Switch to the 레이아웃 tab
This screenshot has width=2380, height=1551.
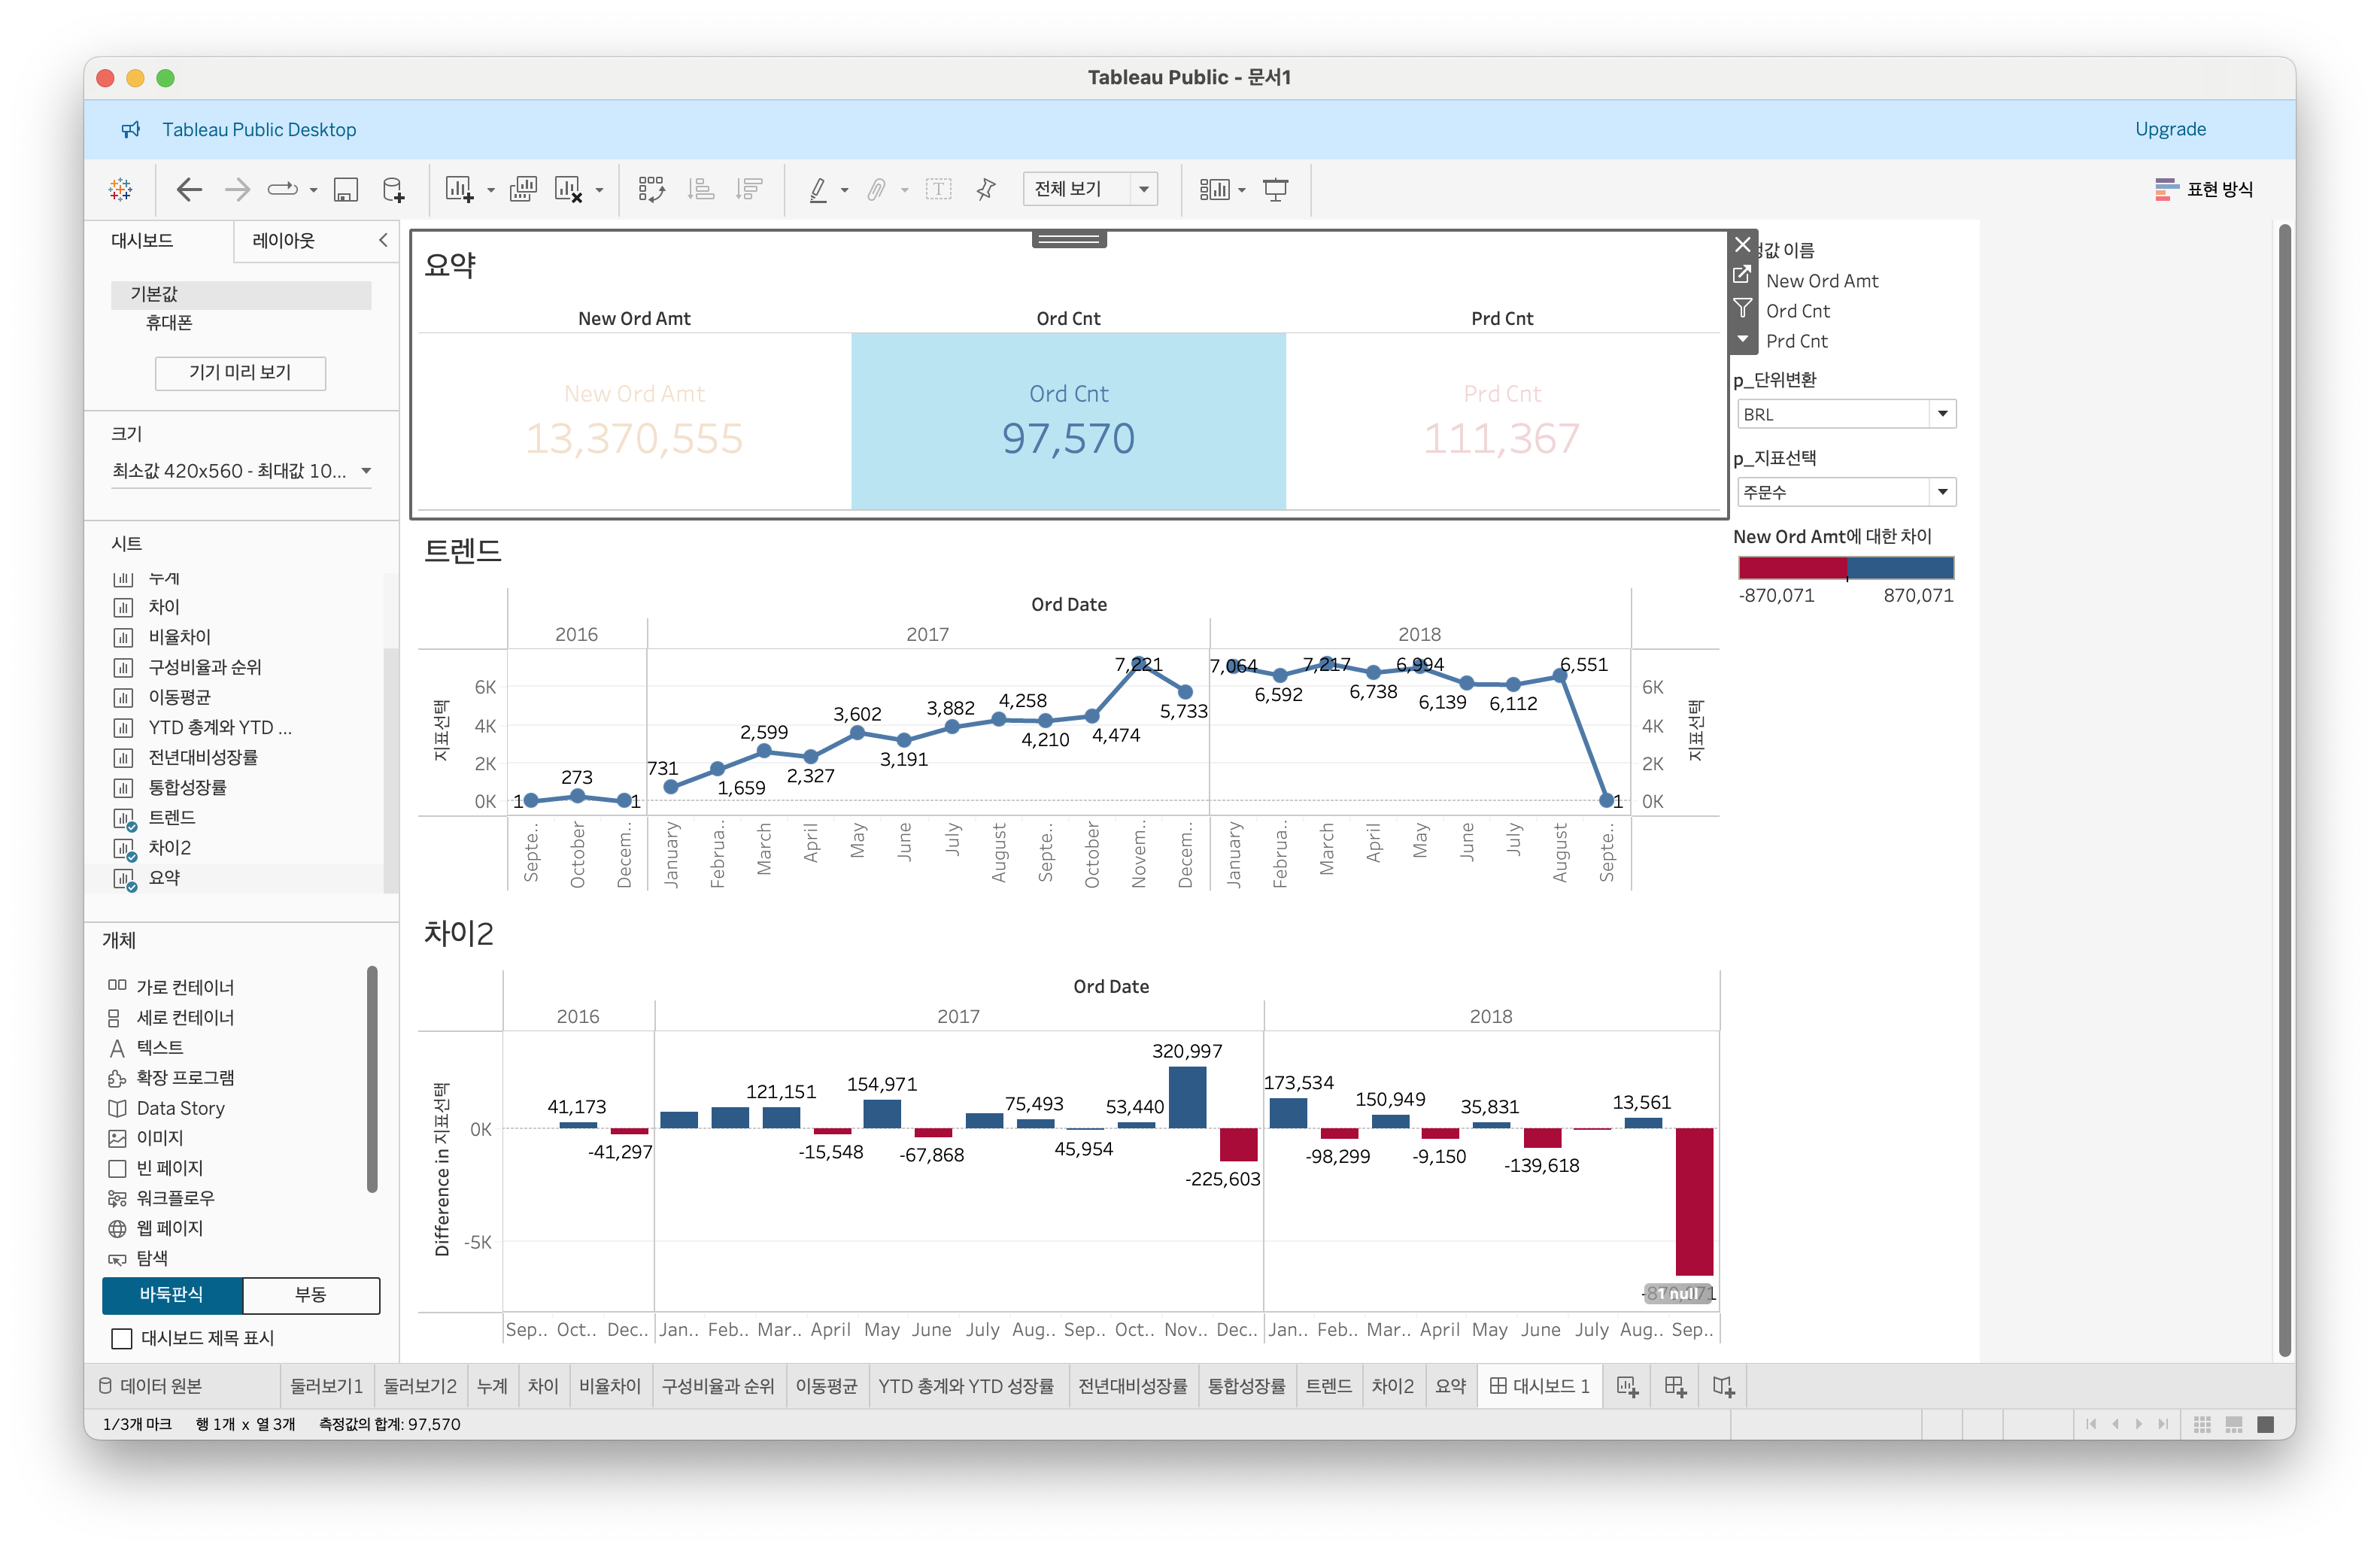[x=283, y=241]
